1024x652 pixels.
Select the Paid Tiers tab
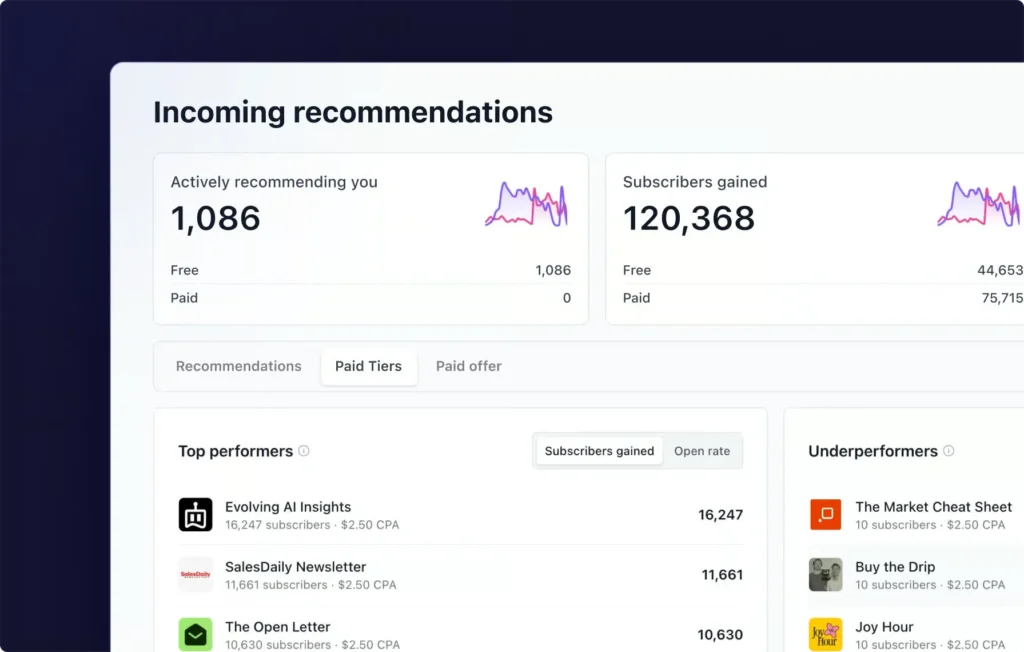coord(368,366)
